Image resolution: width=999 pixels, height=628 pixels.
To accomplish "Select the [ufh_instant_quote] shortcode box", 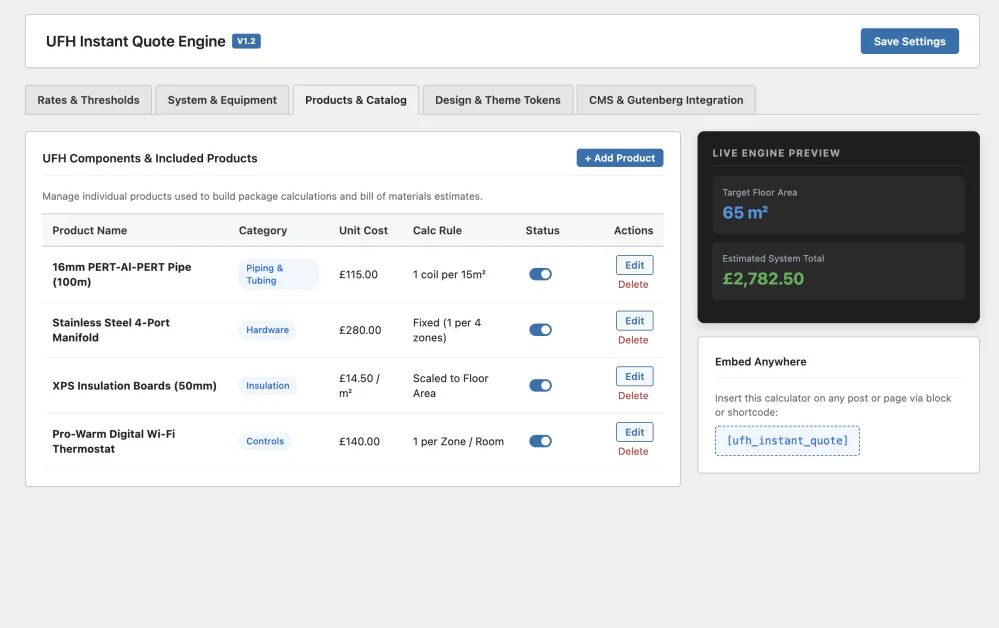I will coord(787,441).
